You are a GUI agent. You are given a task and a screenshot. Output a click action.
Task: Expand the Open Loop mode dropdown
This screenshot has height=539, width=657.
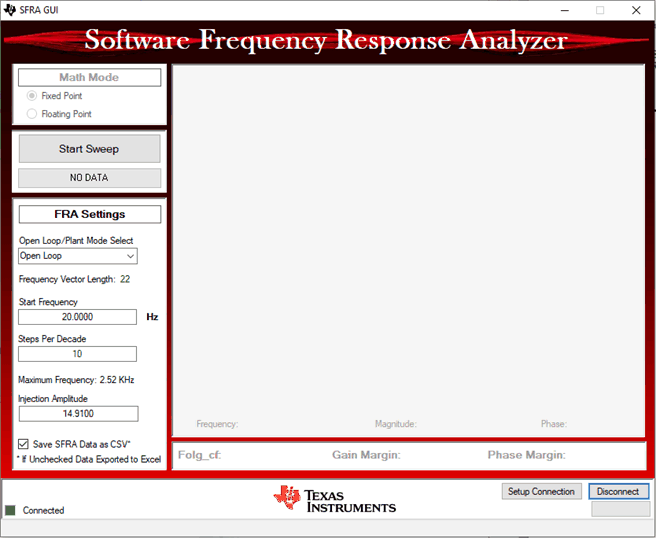click(129, 256)
